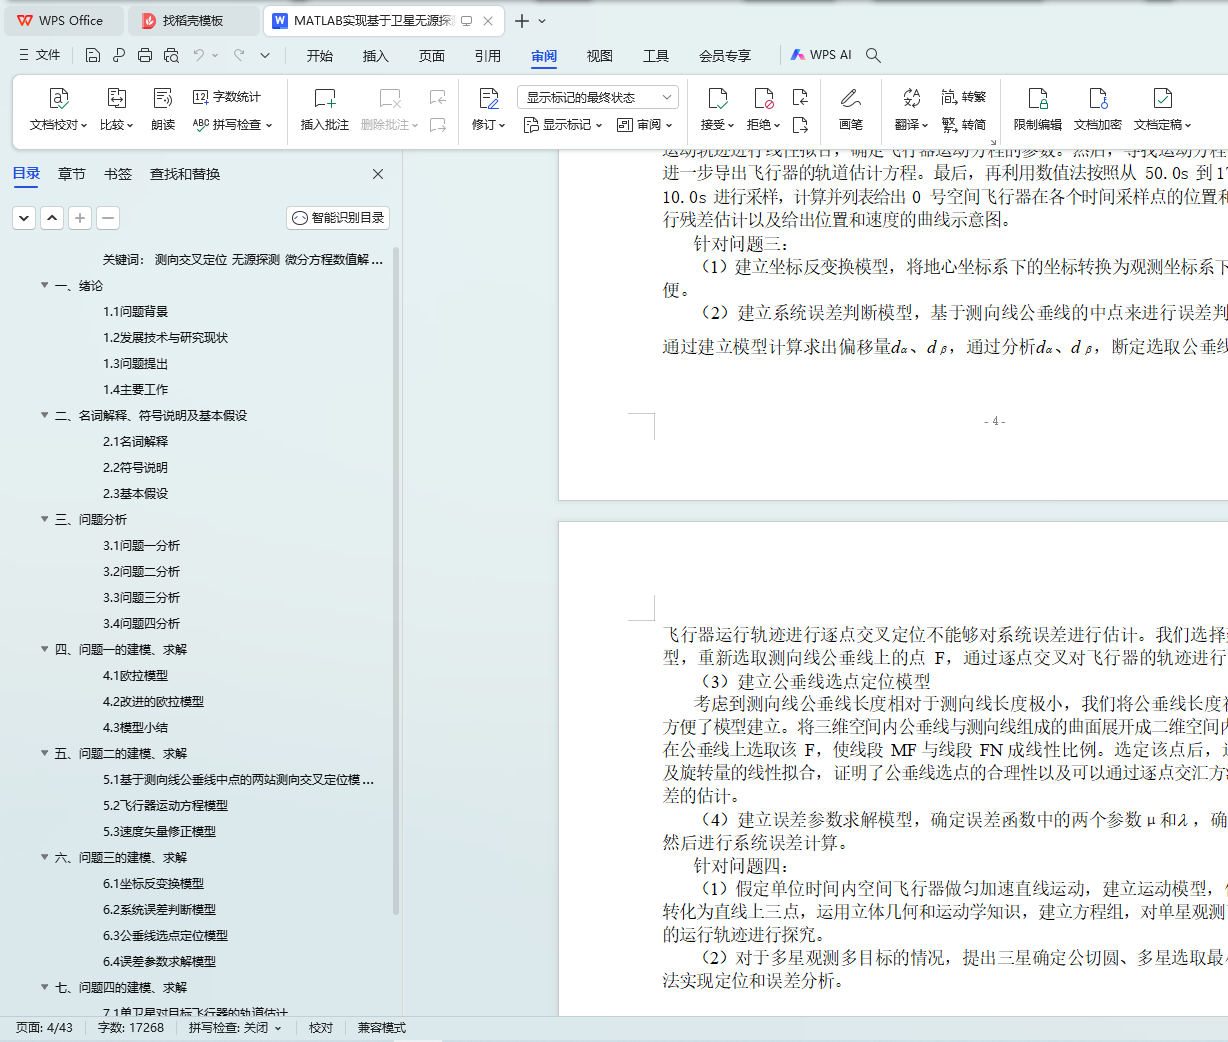Viewport: 1228px width, 1042px height.
Task: Open the 比较 compare documents tool
Action: [116, 109]
